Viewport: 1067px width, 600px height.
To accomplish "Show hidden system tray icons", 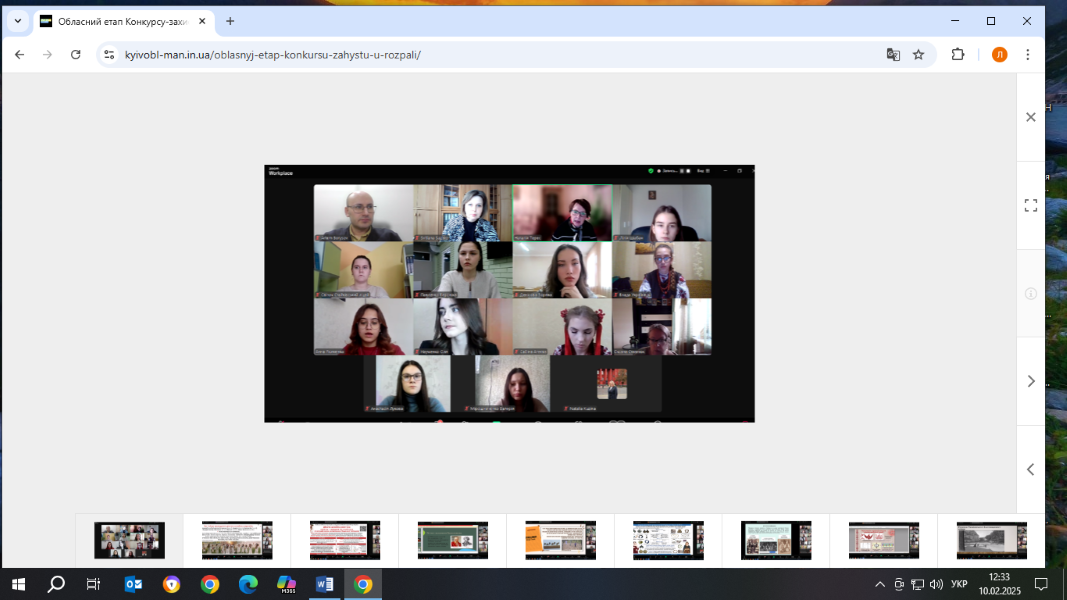I will tap(879, 584).
